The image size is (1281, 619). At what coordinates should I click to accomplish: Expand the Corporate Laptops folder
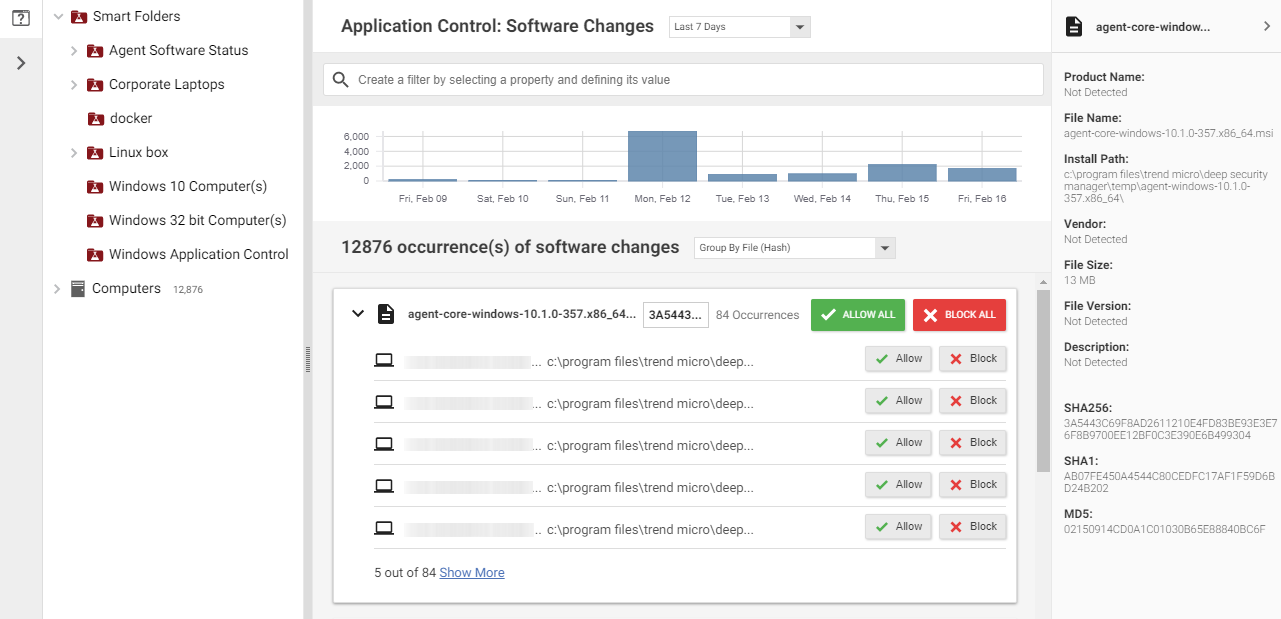click(74, 85)
